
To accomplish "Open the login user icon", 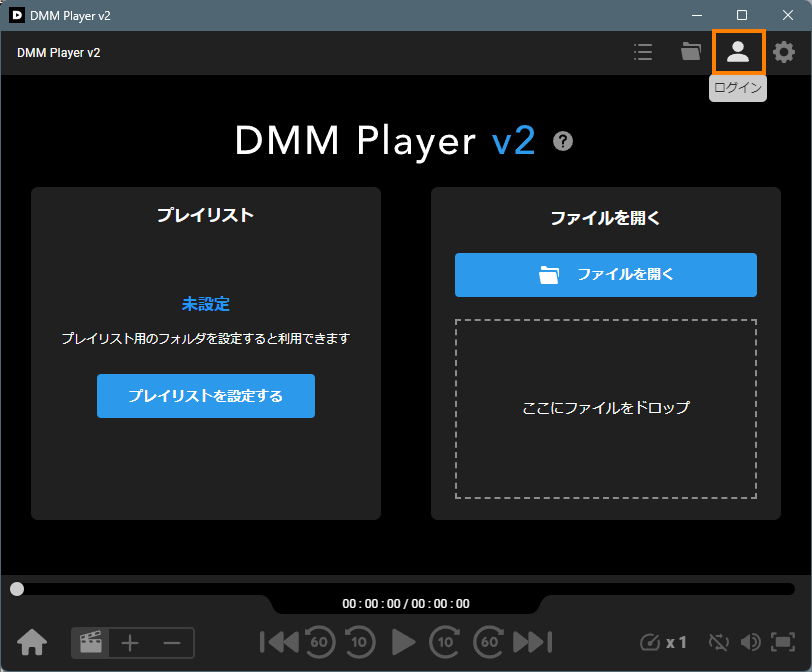I will [738, 52].
